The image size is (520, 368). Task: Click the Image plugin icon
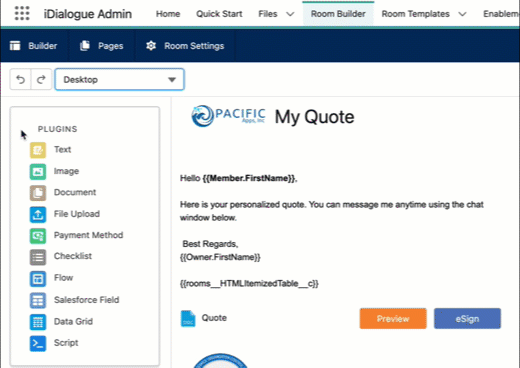[38, 171]
